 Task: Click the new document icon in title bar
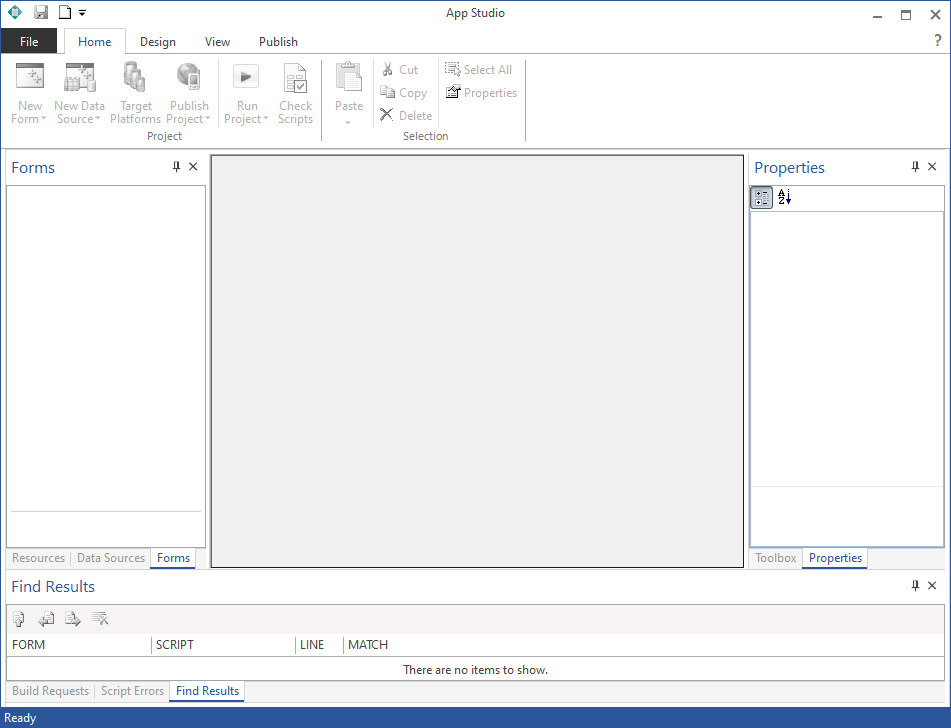(64, 12)
